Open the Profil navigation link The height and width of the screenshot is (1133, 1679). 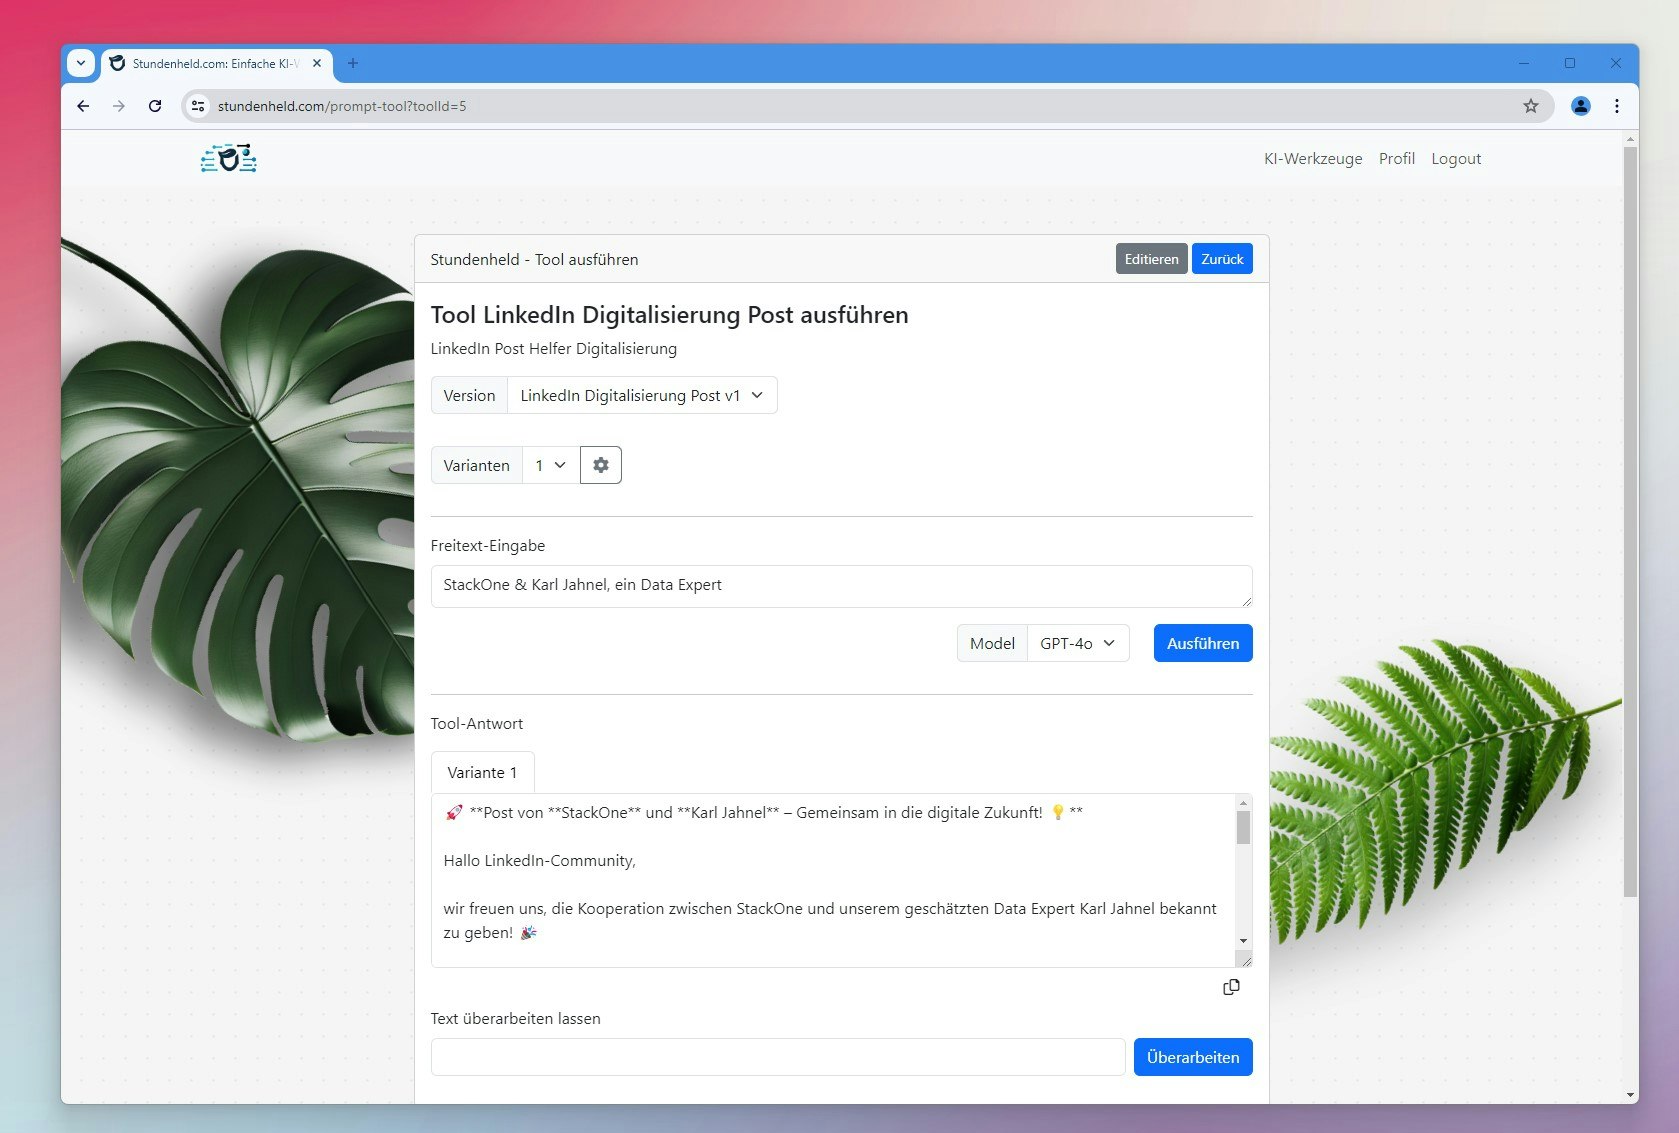(x=1396, y=158)
